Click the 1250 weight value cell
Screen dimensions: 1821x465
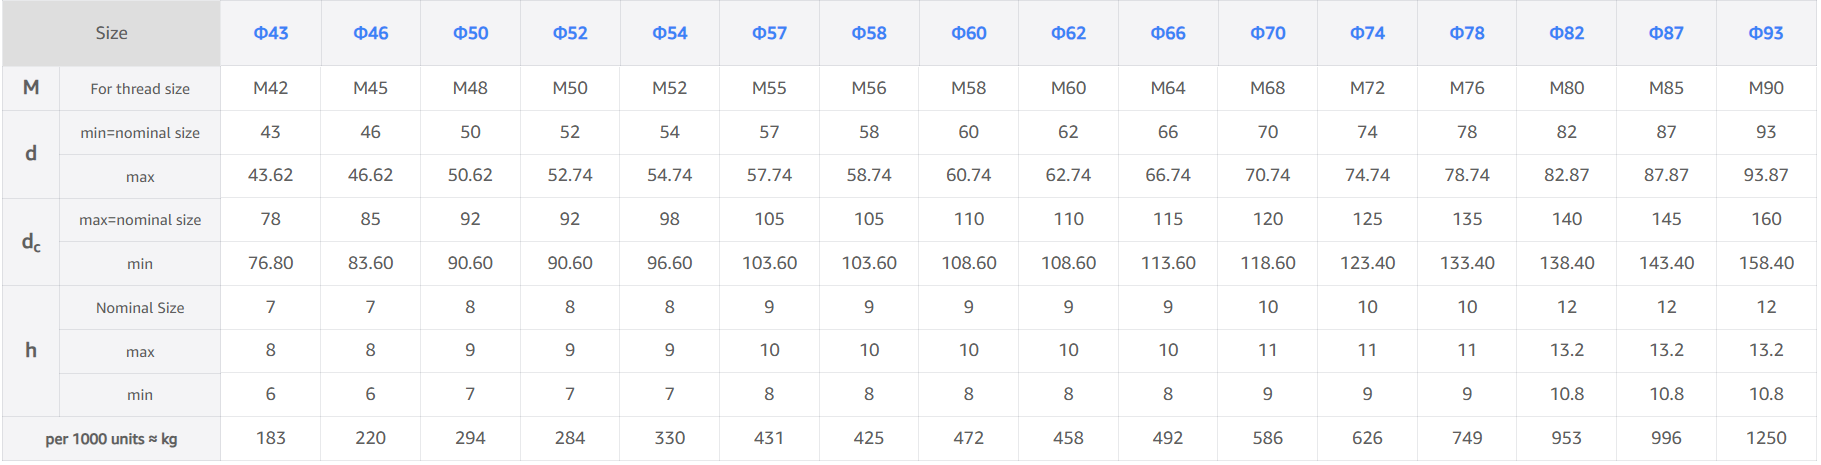[x=1766, y=438]
